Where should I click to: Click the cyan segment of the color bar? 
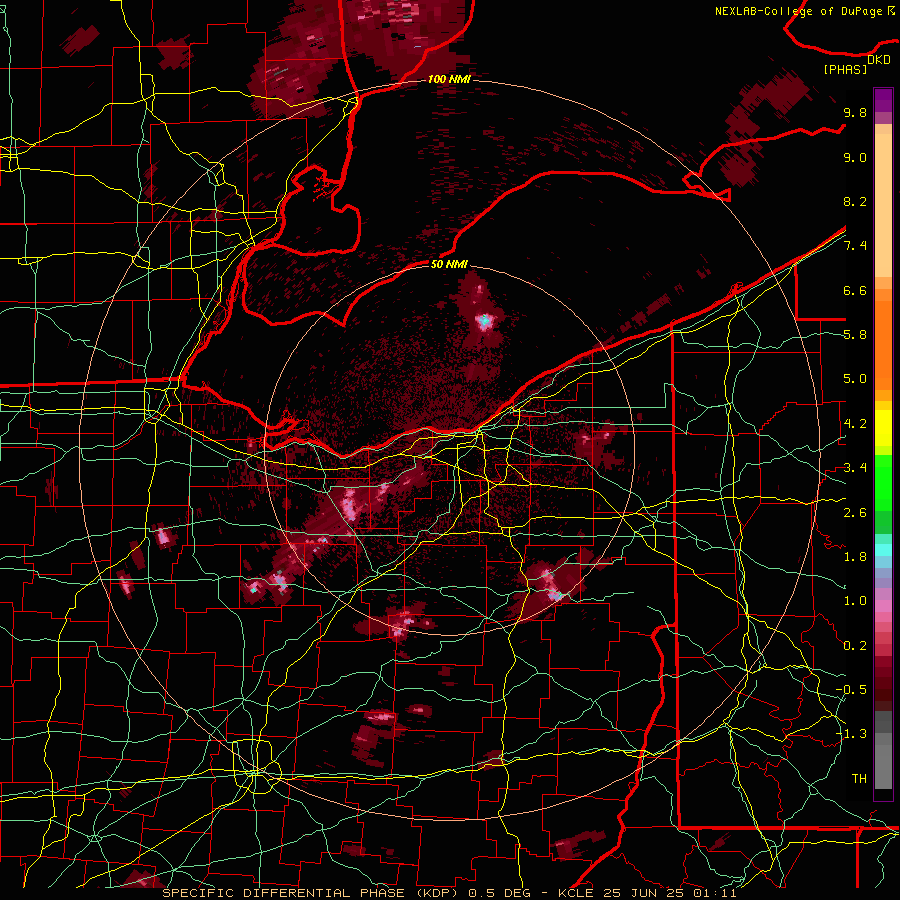pyautogui.click(x=883, y=550)
